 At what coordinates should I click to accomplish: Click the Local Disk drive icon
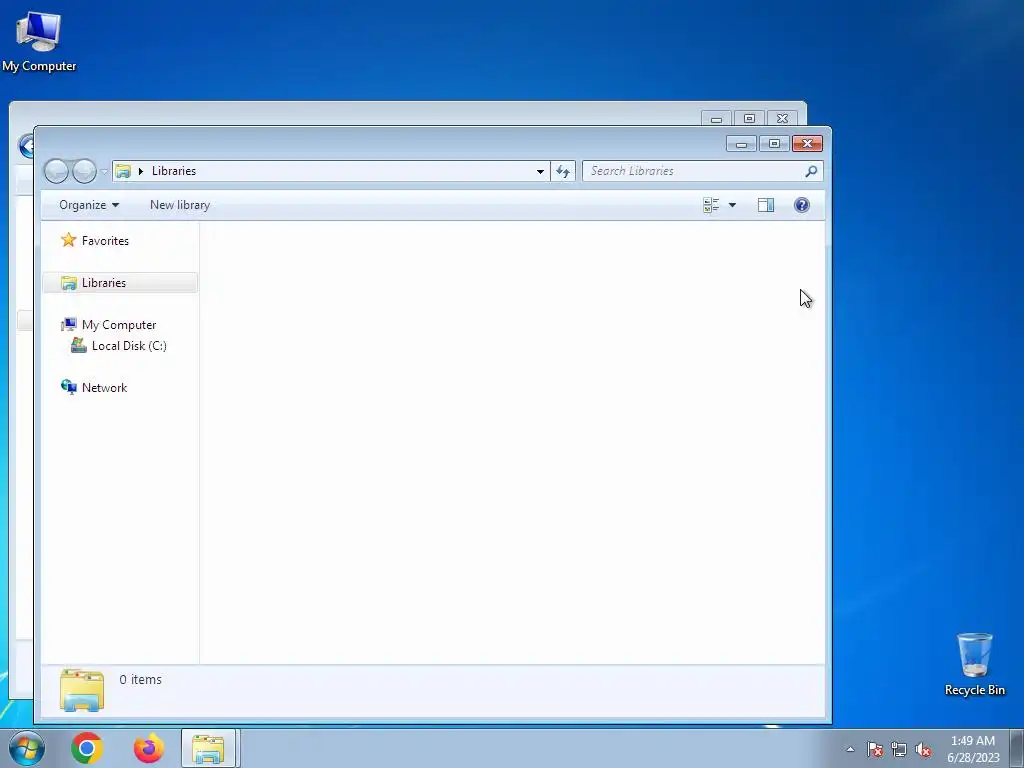pos(79,345)
